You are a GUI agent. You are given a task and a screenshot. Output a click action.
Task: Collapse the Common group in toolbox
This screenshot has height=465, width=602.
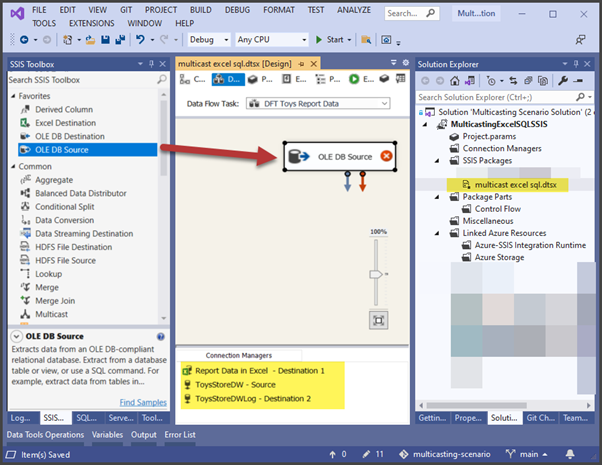tap(13, 166)
